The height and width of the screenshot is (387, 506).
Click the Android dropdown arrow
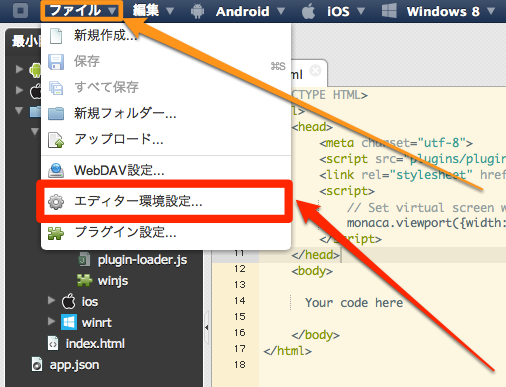[x=281, y=11]
